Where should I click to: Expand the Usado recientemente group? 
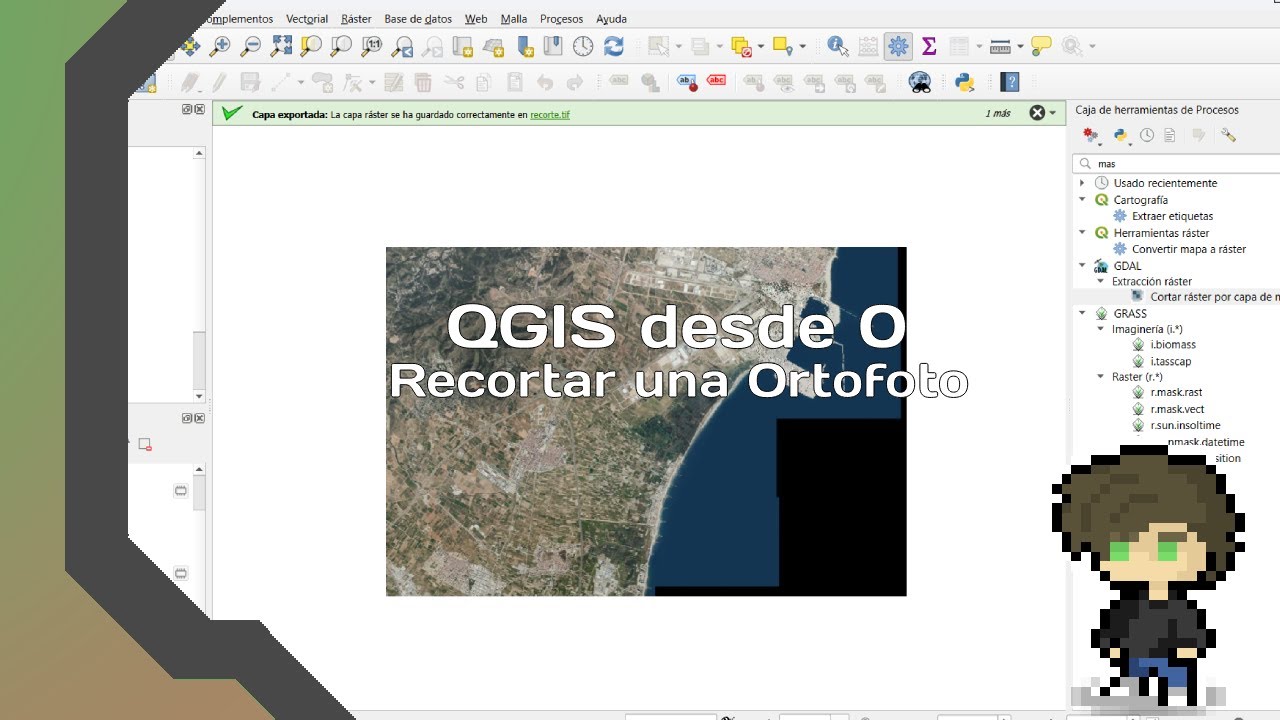pyautogui.click(x=1082, y=183)
